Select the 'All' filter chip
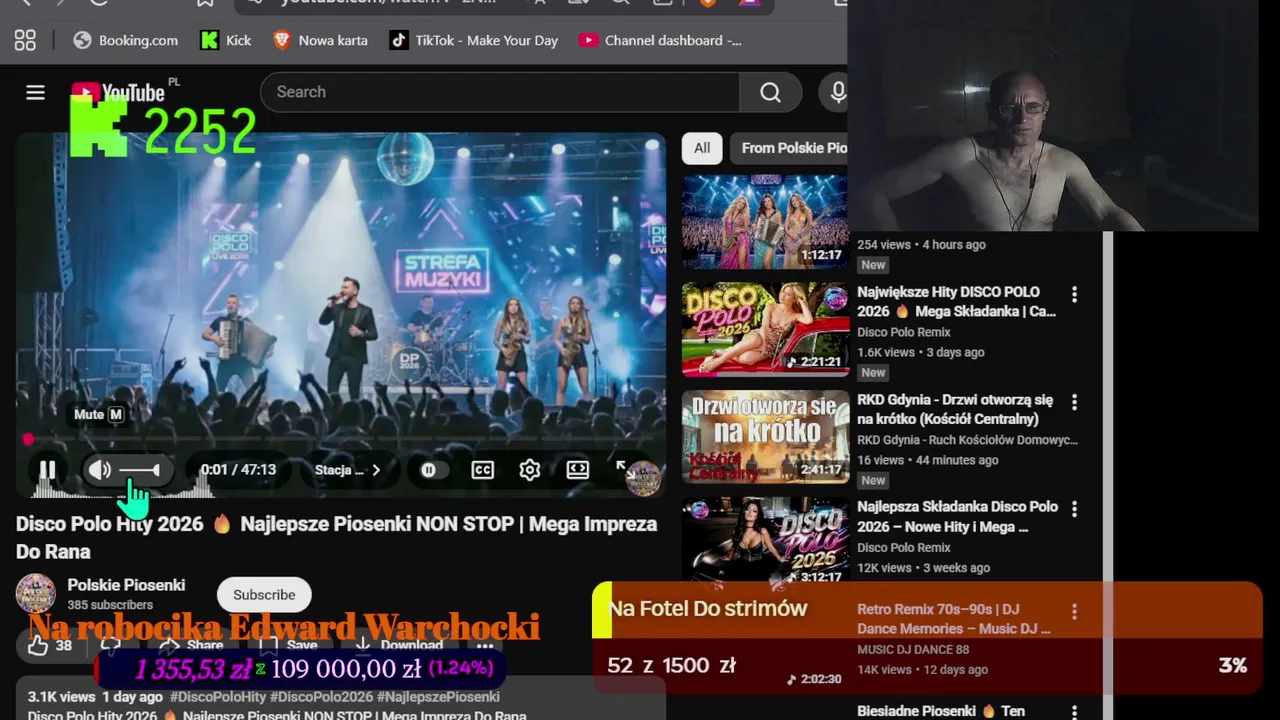The image size is (1280, 720). [702, 148]
